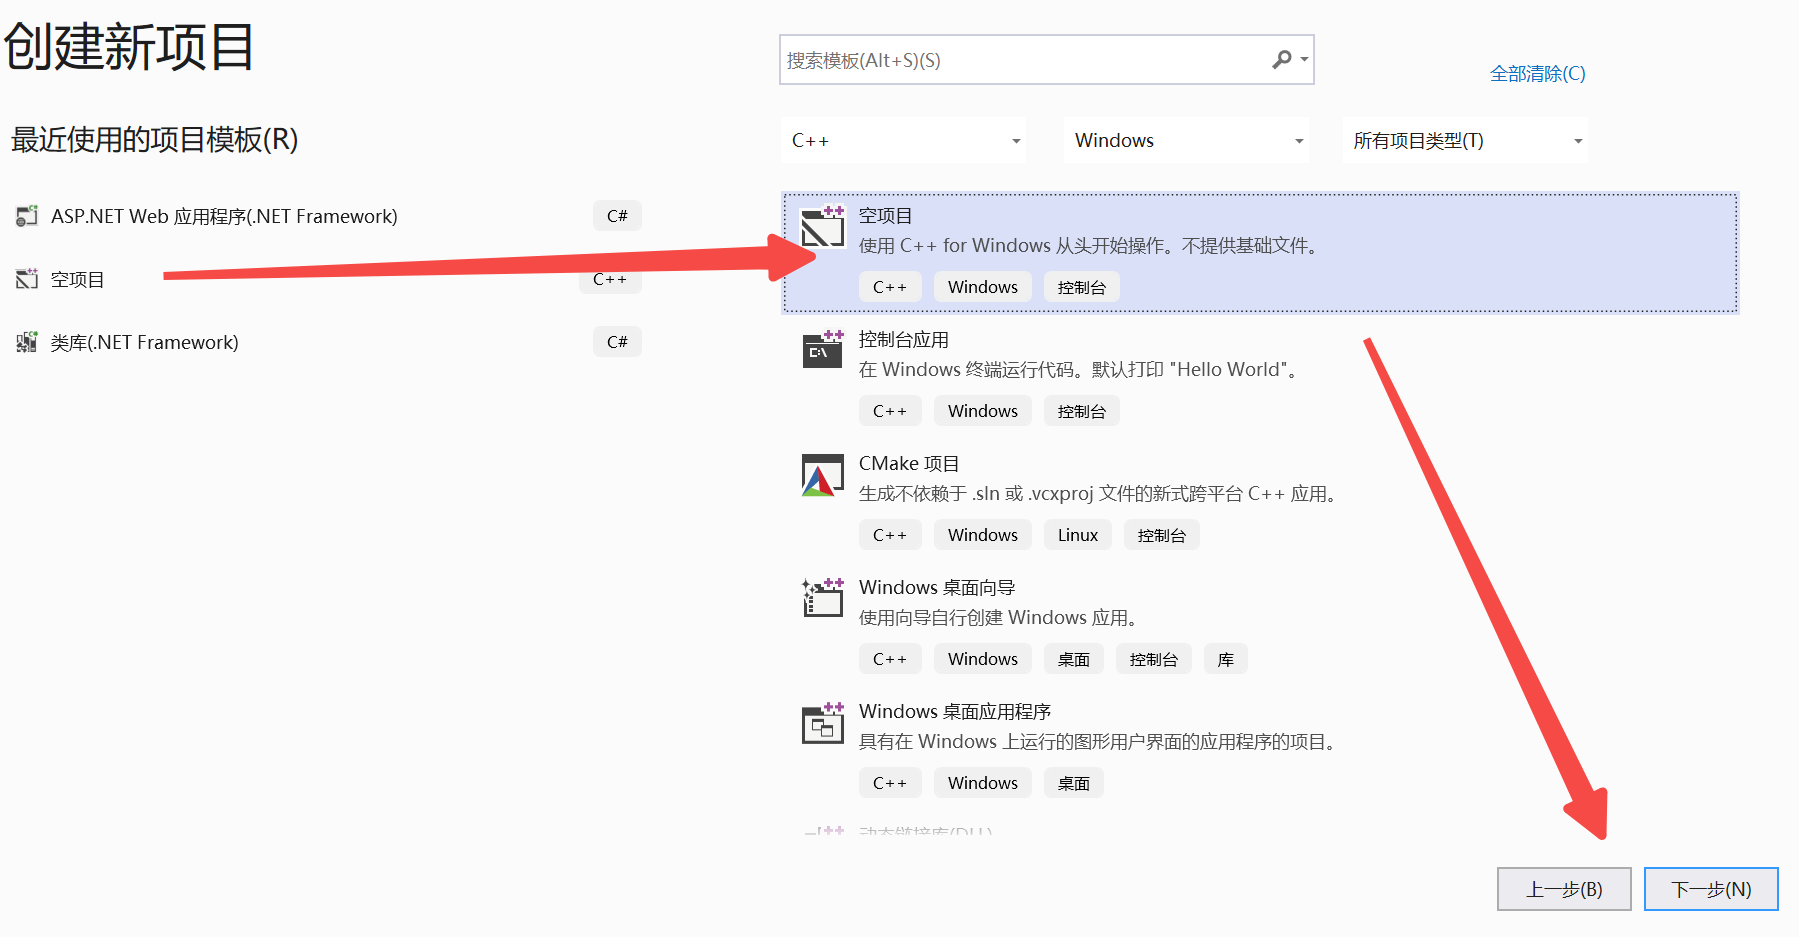Click the C++ tag under 空项目 template
This screenshot has width=1799, height=937.
(890, 287)
